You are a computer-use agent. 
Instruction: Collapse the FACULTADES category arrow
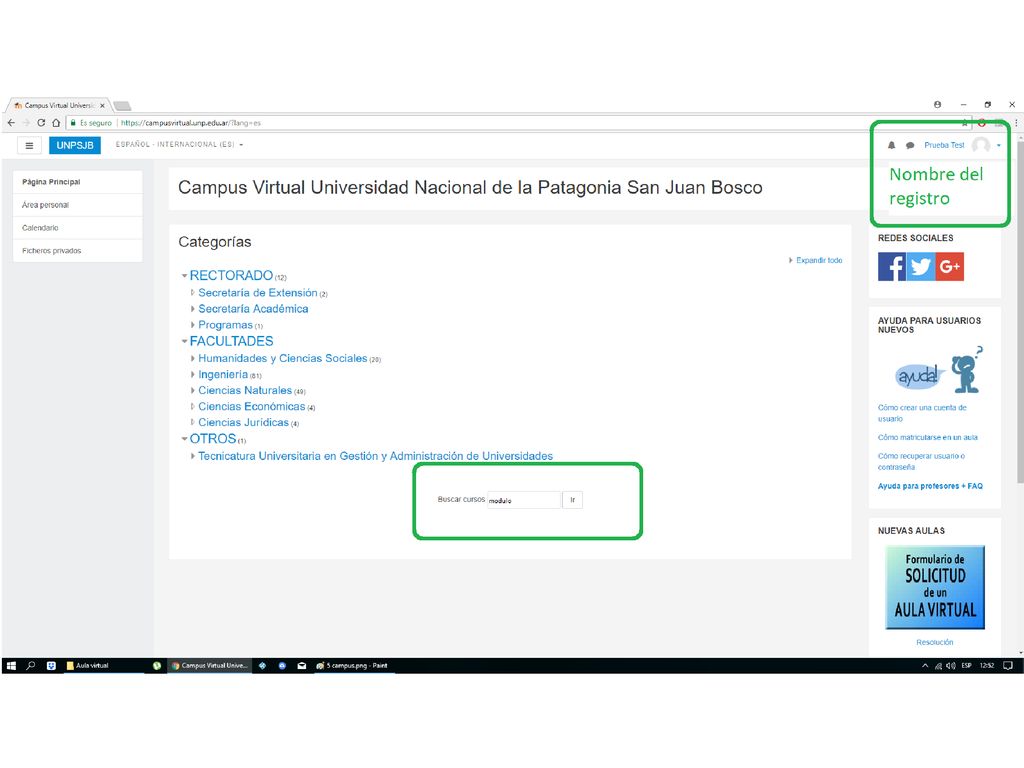click(184, 341)
